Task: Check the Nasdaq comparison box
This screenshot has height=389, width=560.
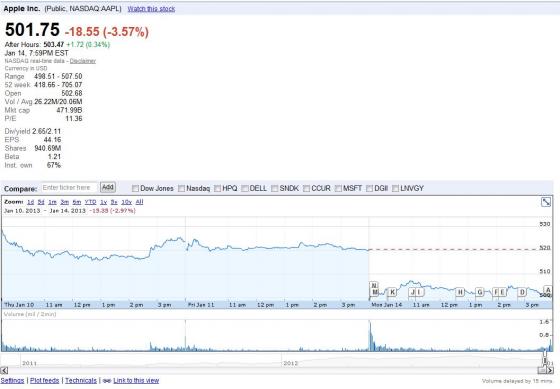Action: pos(181,188)
